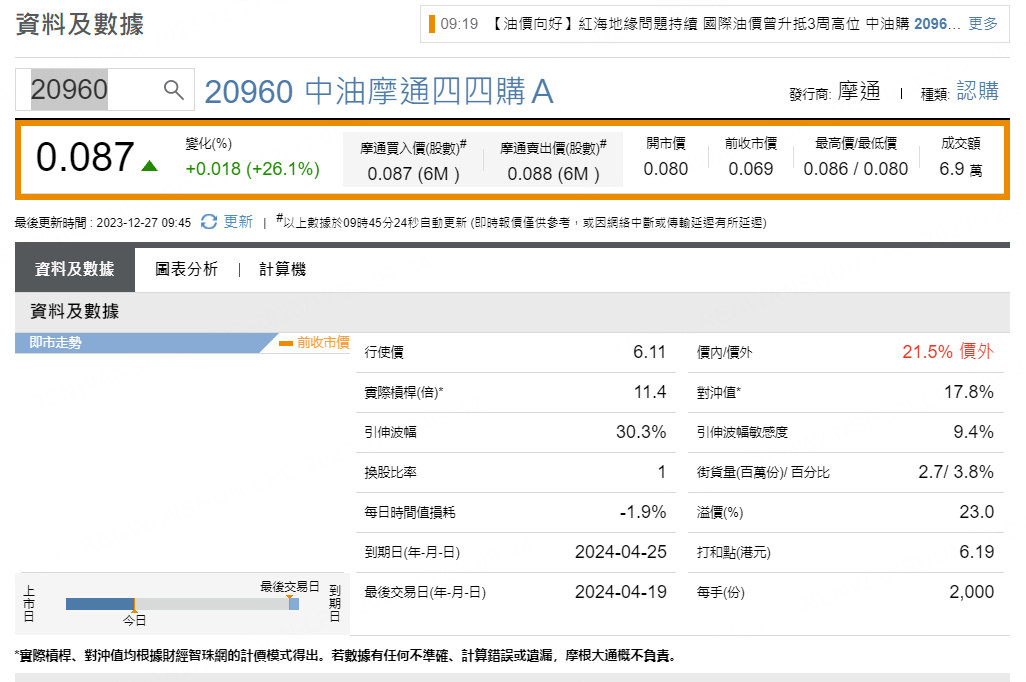The width and height of the screenshot is (1026, 682).
Task: Click the current price 0.087
Action: coord(85,157)
